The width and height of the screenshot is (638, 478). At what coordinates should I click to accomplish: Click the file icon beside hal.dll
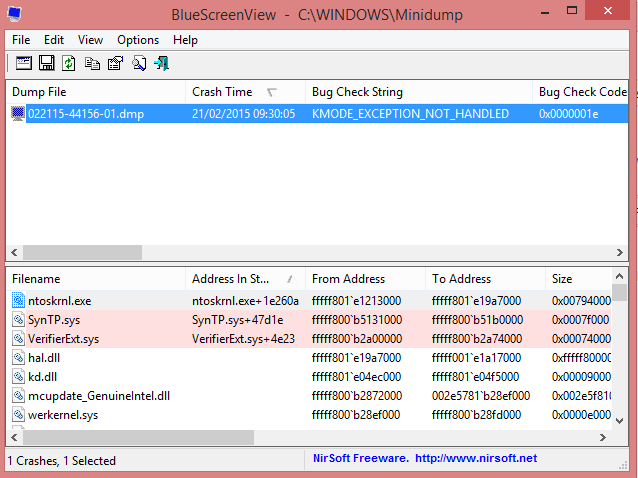[18, 358]
